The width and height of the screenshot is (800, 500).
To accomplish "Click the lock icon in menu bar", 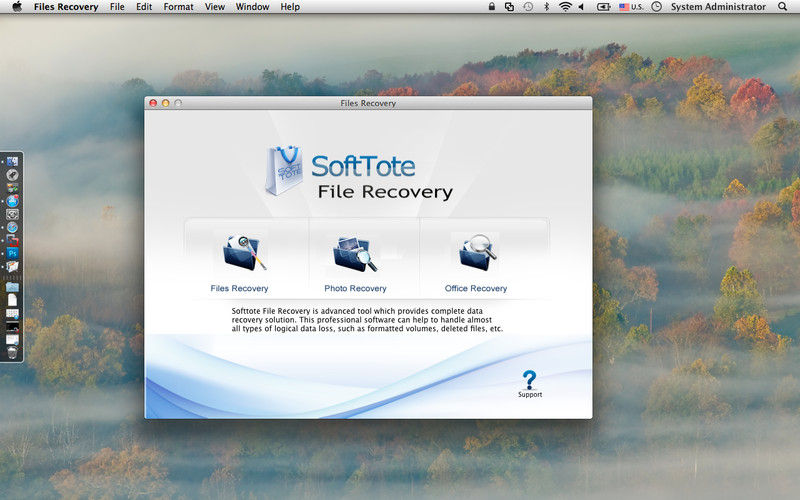I will click(x=491, y=7).
